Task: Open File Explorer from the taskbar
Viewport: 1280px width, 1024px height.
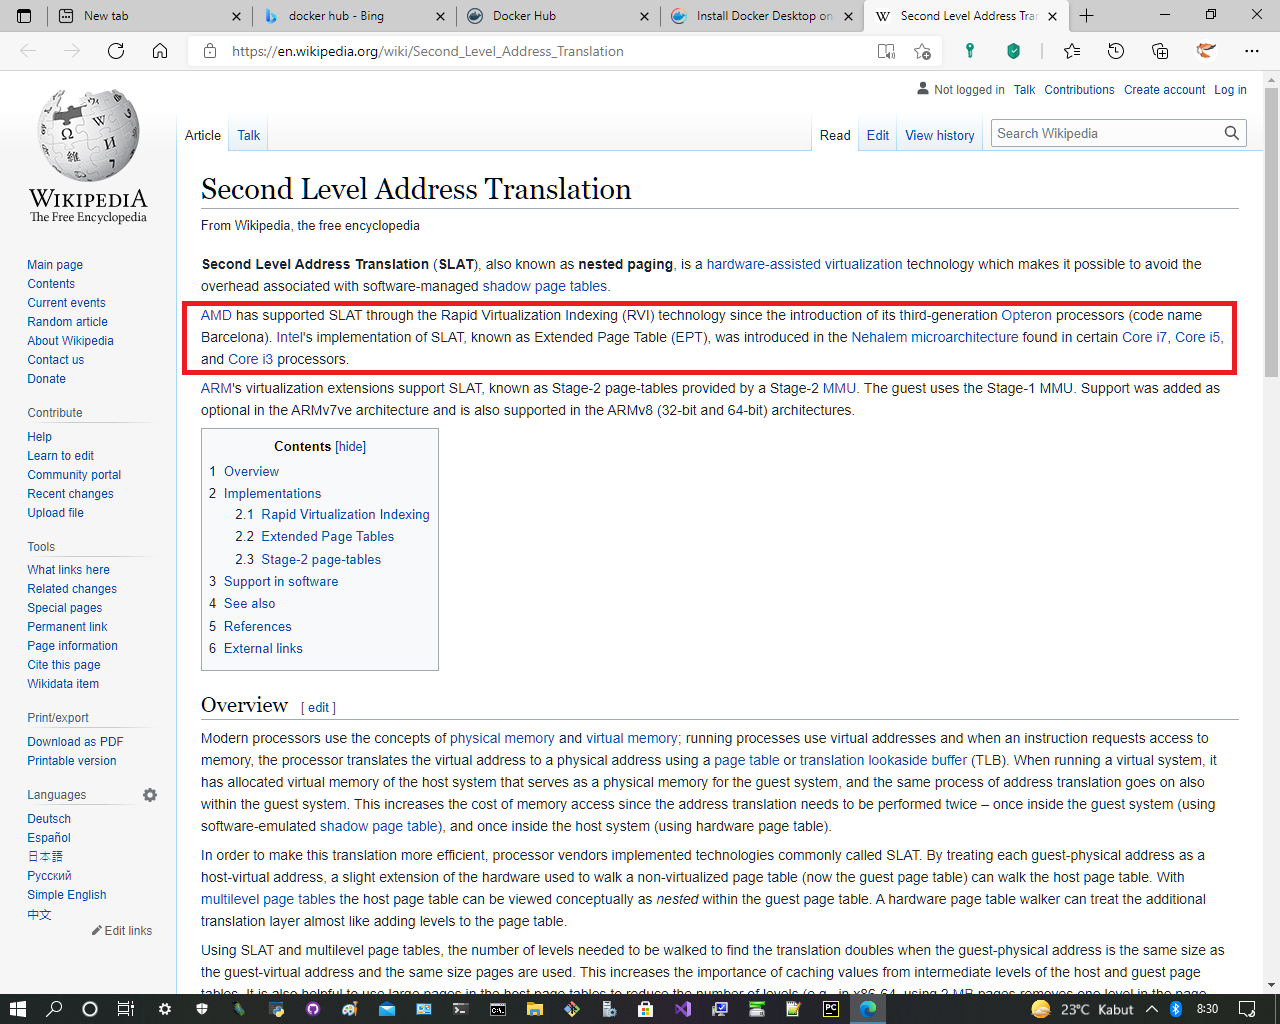Action: pyautogui.click(x=534, y=1009)
